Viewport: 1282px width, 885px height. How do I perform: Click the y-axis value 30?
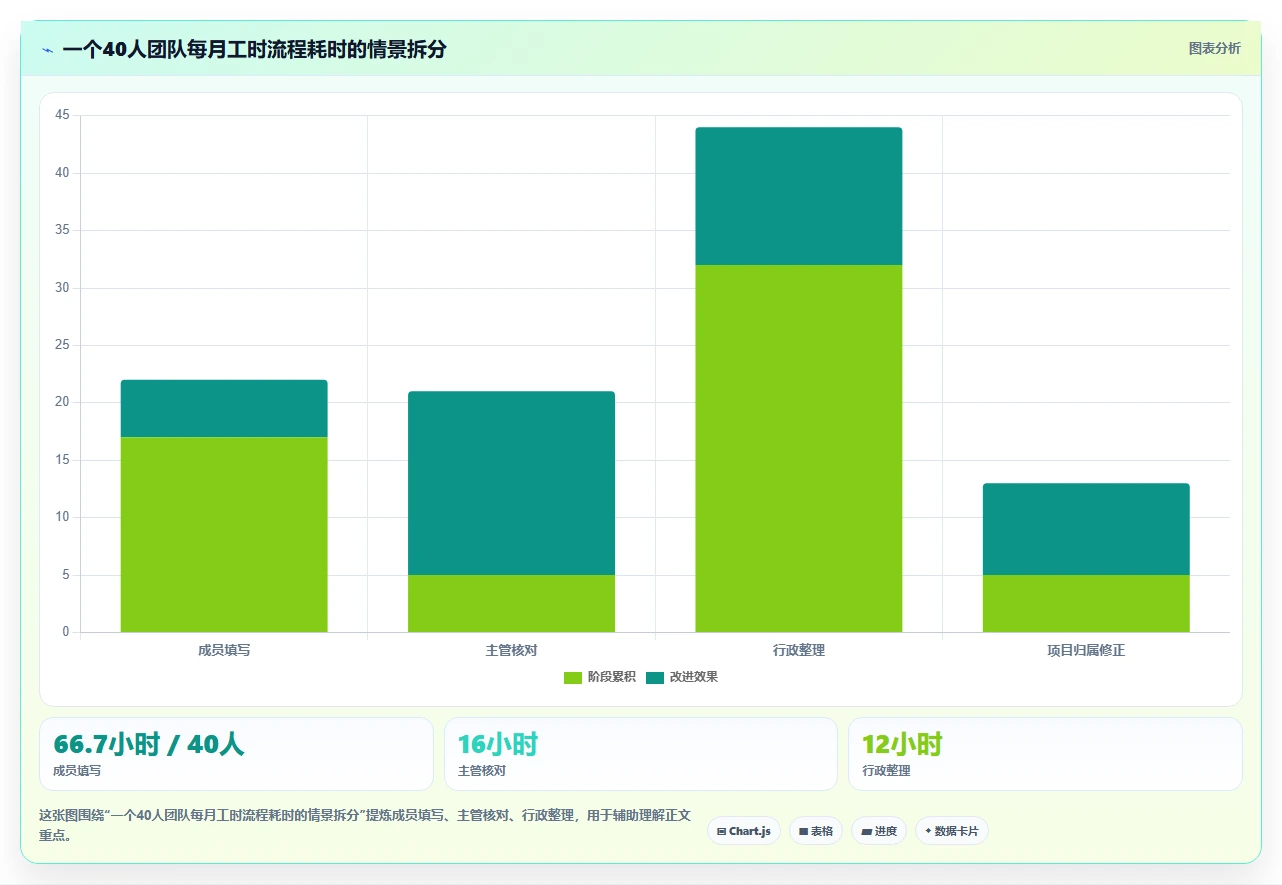(62, 288)
